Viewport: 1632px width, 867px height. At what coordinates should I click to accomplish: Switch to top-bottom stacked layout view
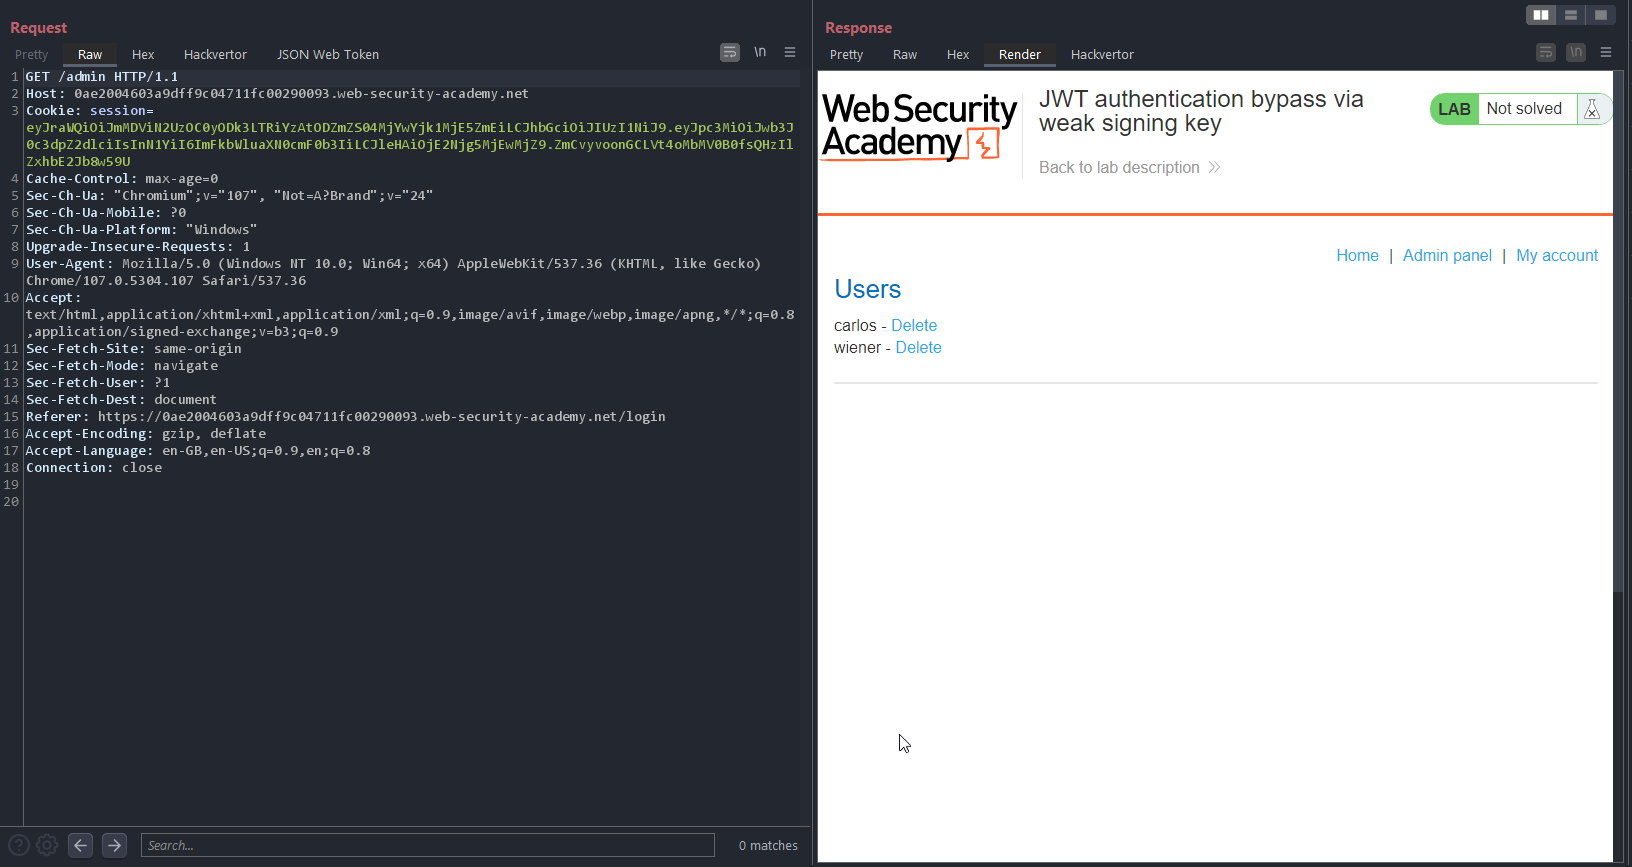click(1571, 15)
